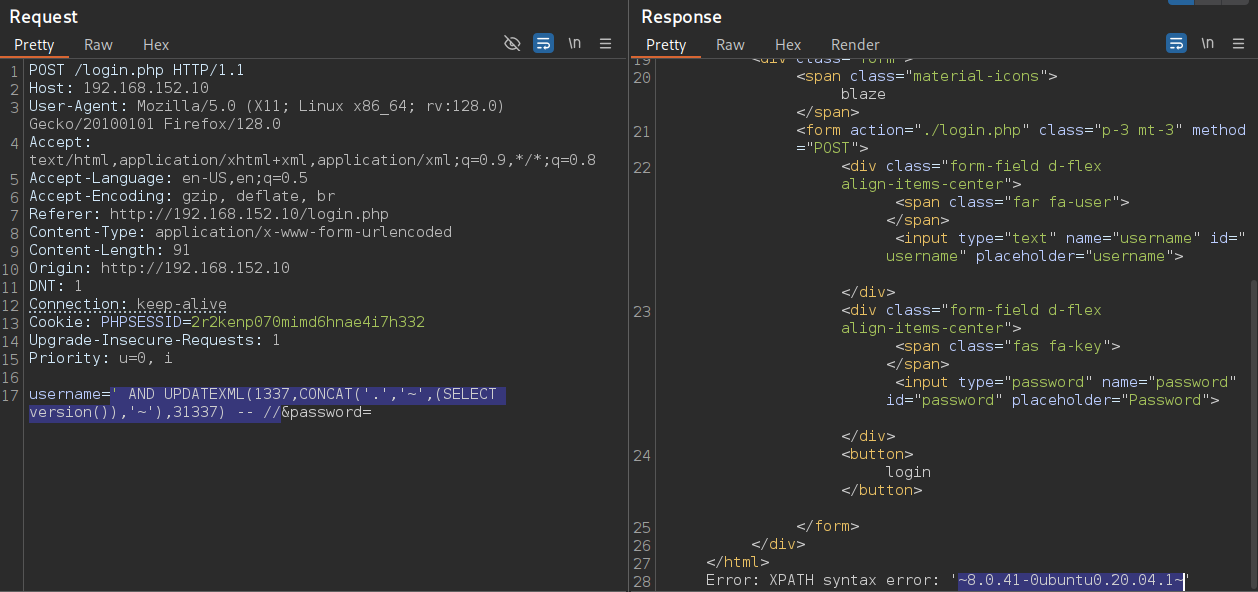Click the PHPSESSID cookie value
This screenshot has width=1258, height=592.
pos(308,322)
